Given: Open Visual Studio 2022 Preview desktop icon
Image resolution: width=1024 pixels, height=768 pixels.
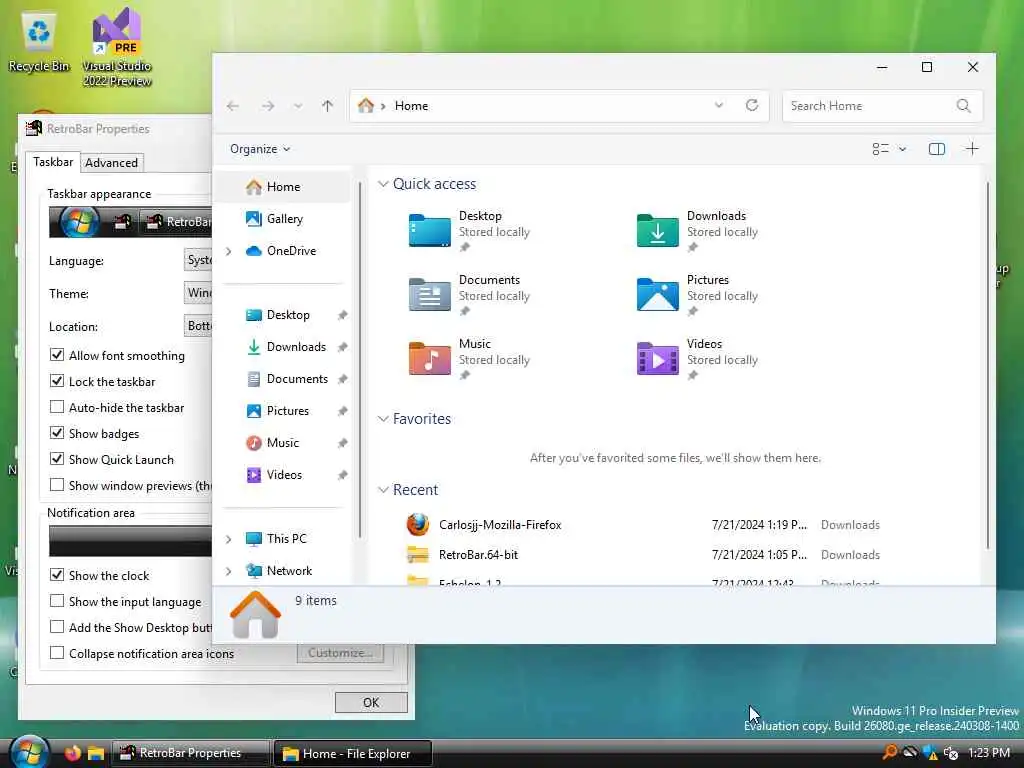Looking at the screenshot, I should (117, 47).
